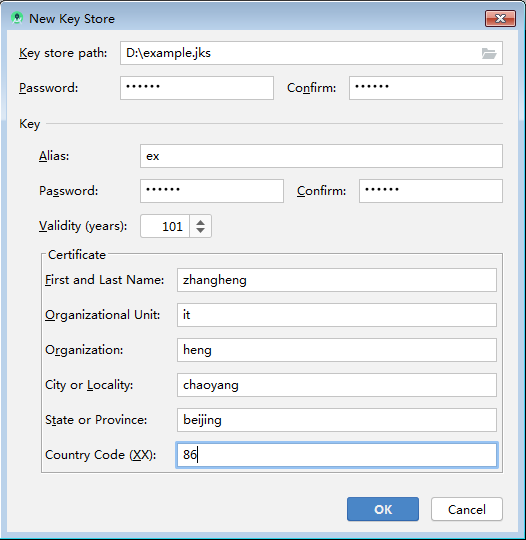Click the "New Key Store" title text

(72, 19)
